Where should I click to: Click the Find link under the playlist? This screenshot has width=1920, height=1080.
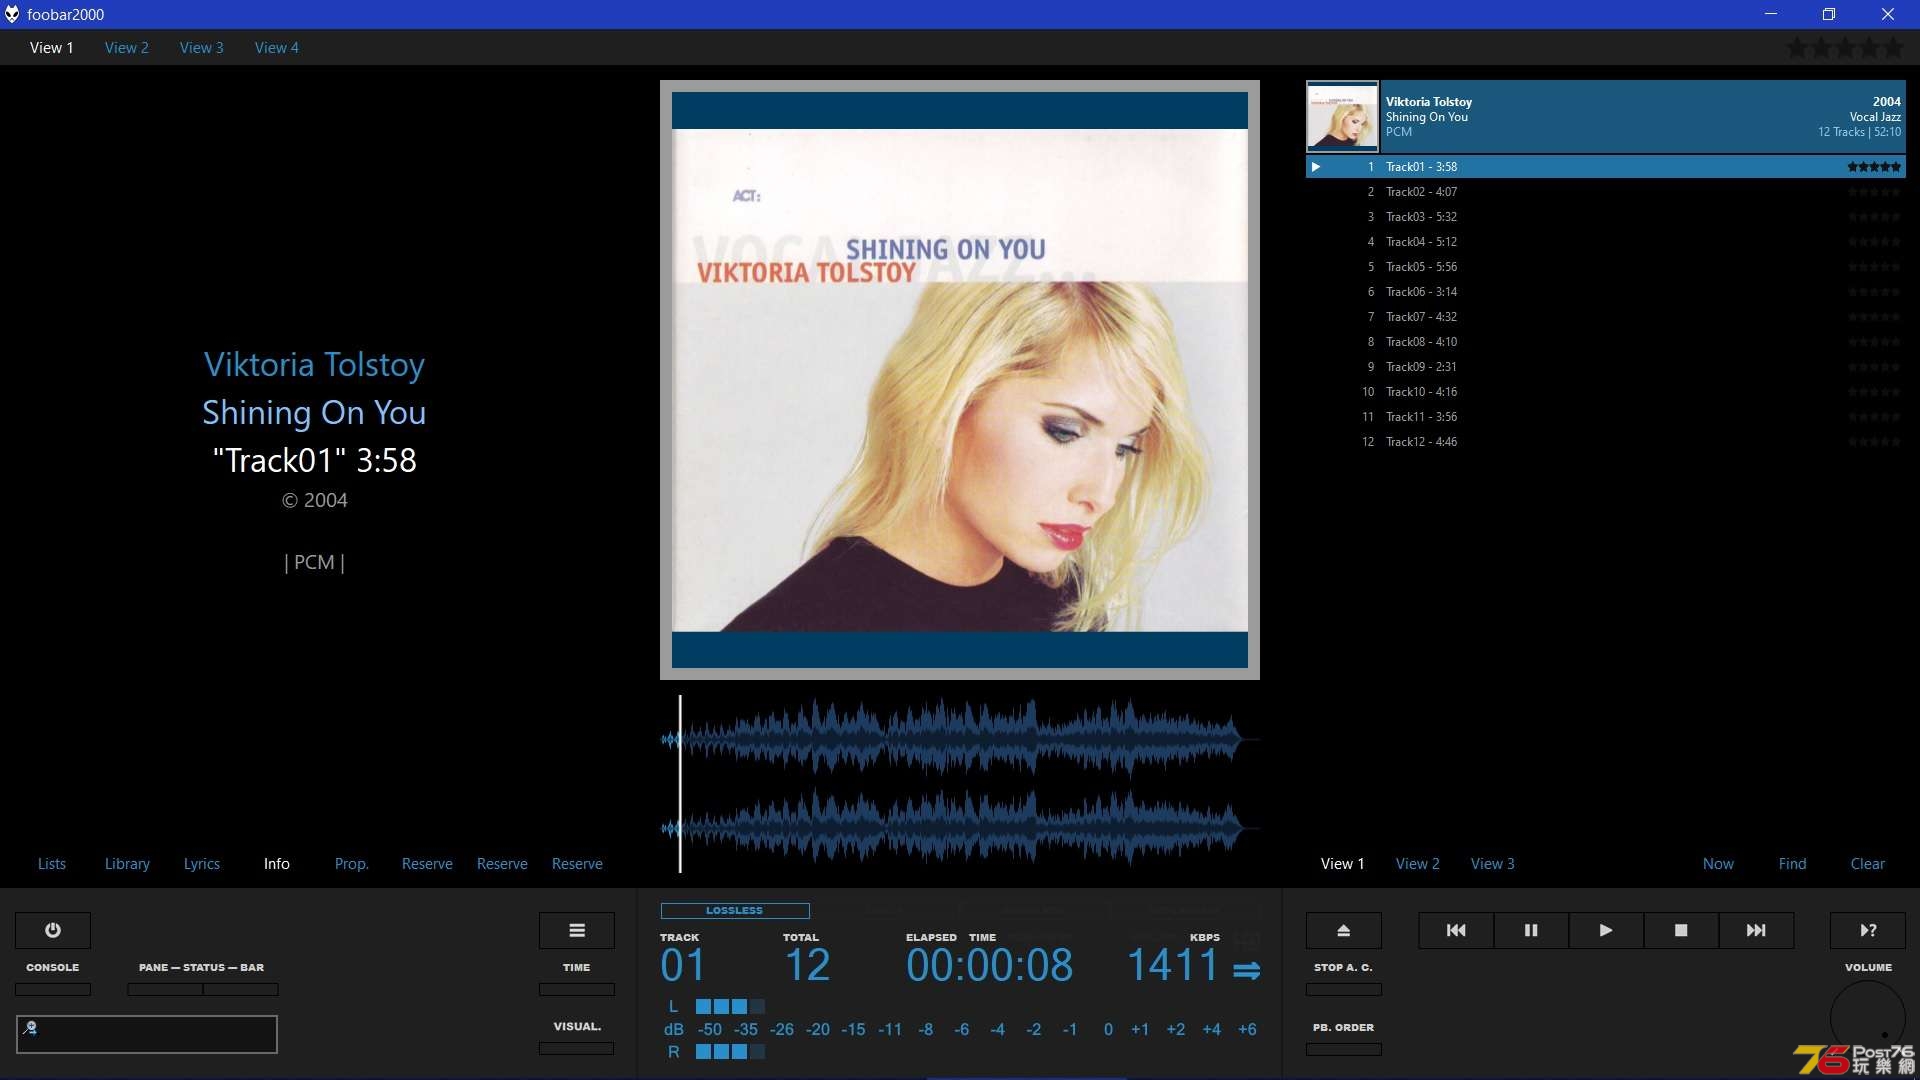point(1793,864)
